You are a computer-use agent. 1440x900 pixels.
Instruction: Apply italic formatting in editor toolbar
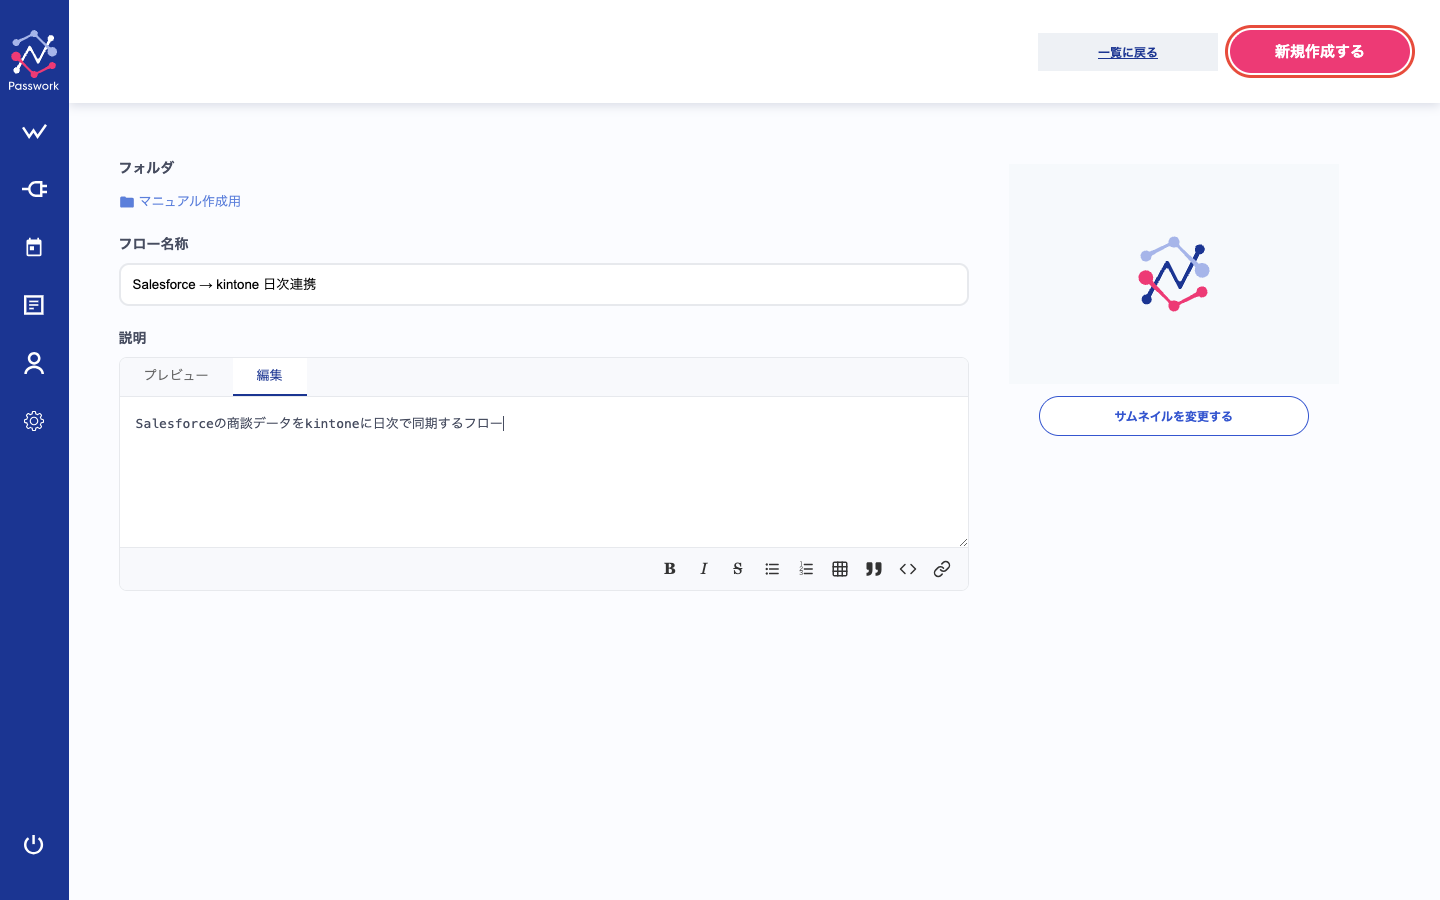point(704,569)
